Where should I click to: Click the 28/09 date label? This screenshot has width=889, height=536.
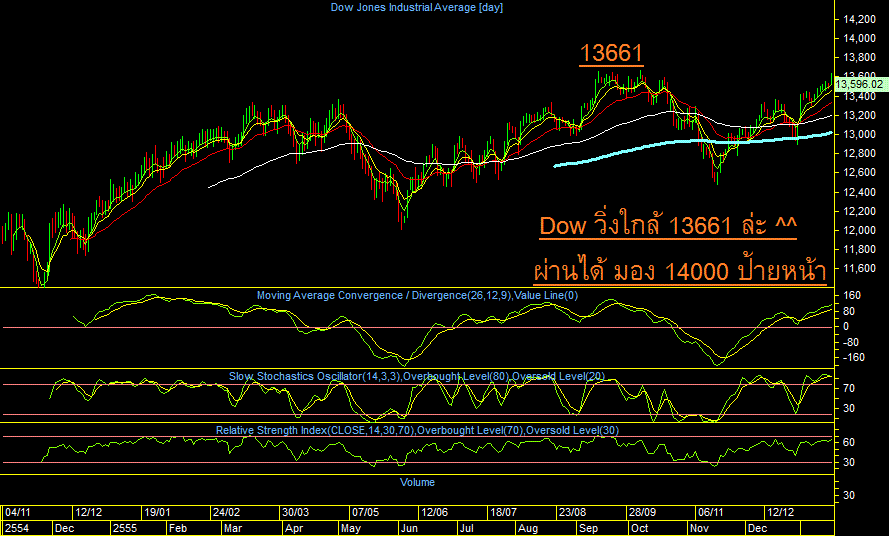(x=642, y=512)
